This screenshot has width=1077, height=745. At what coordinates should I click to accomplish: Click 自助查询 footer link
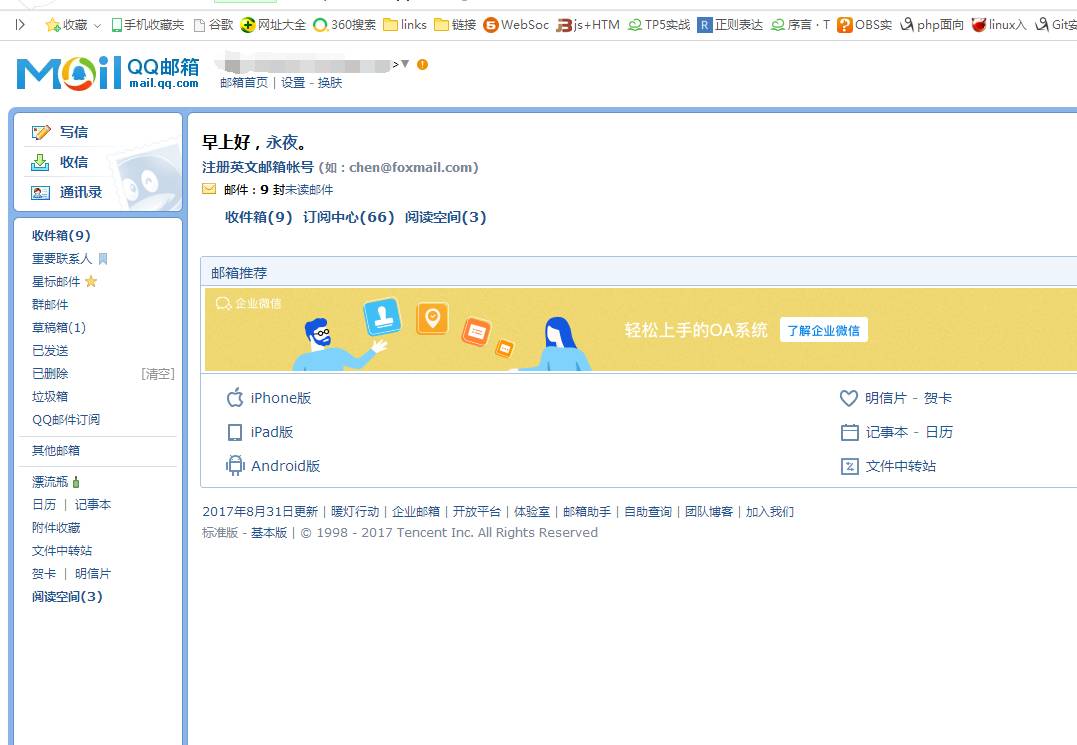click(x=648, y=512)
